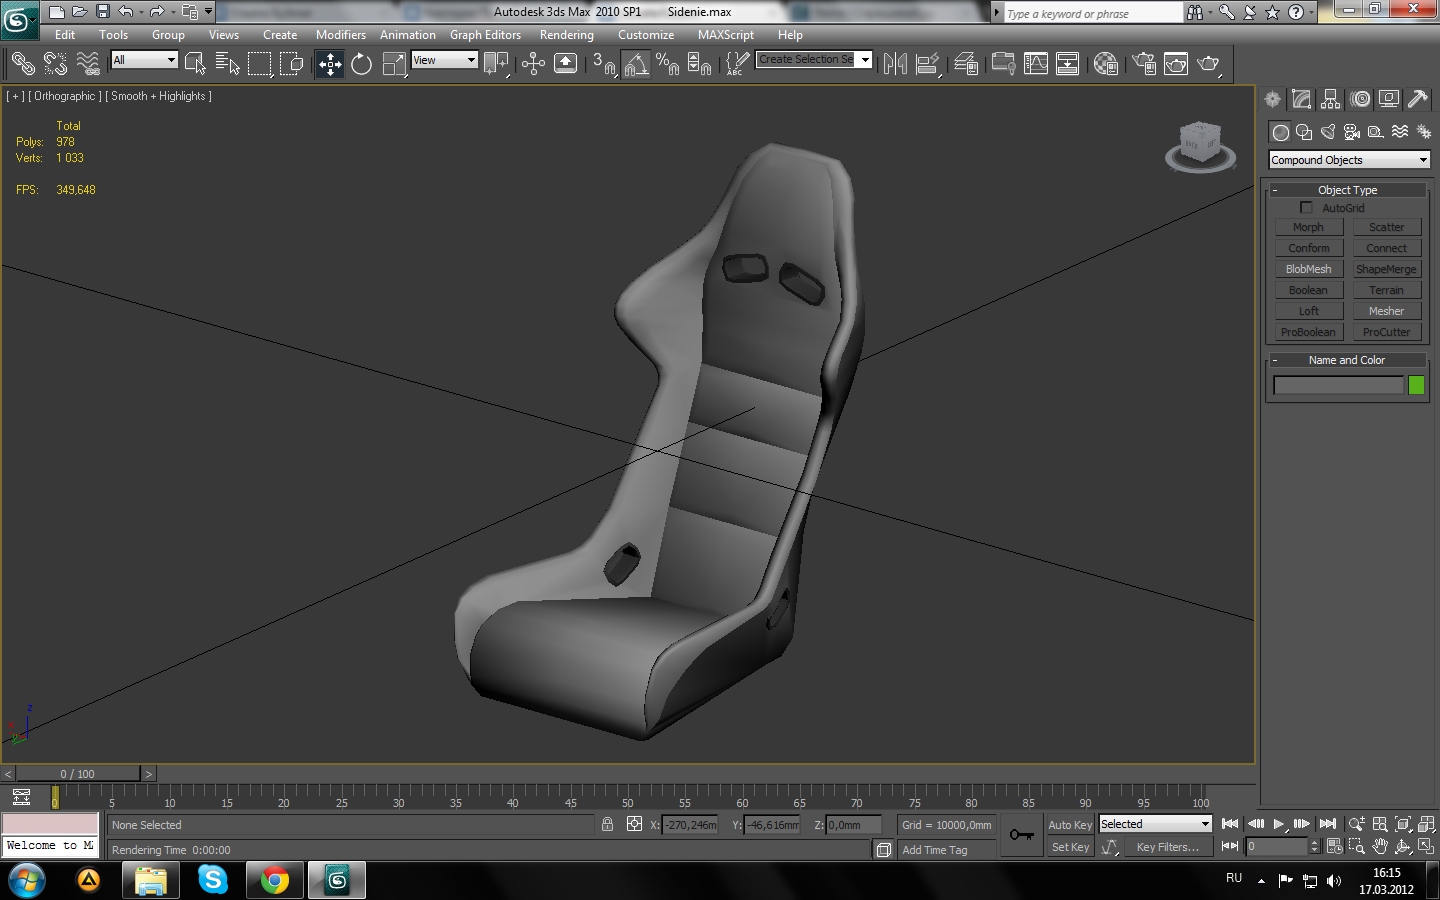The image size is (1440, 900).
Task: Open the Rendering menu
Action: coord(566,35)
